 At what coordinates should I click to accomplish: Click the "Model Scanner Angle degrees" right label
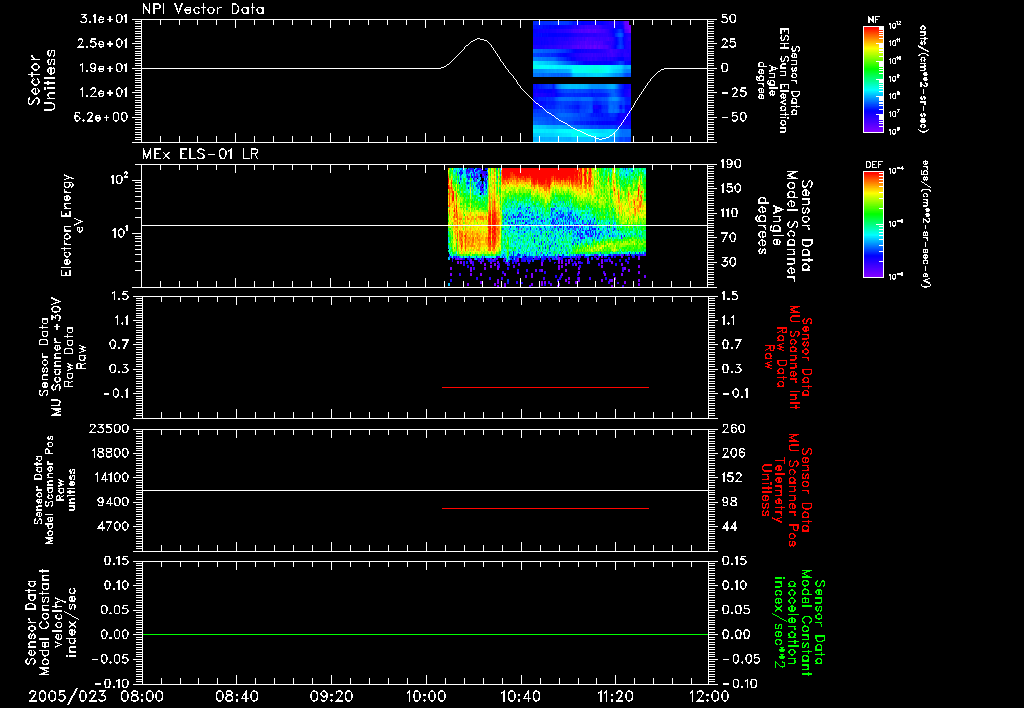coord(784,226)
